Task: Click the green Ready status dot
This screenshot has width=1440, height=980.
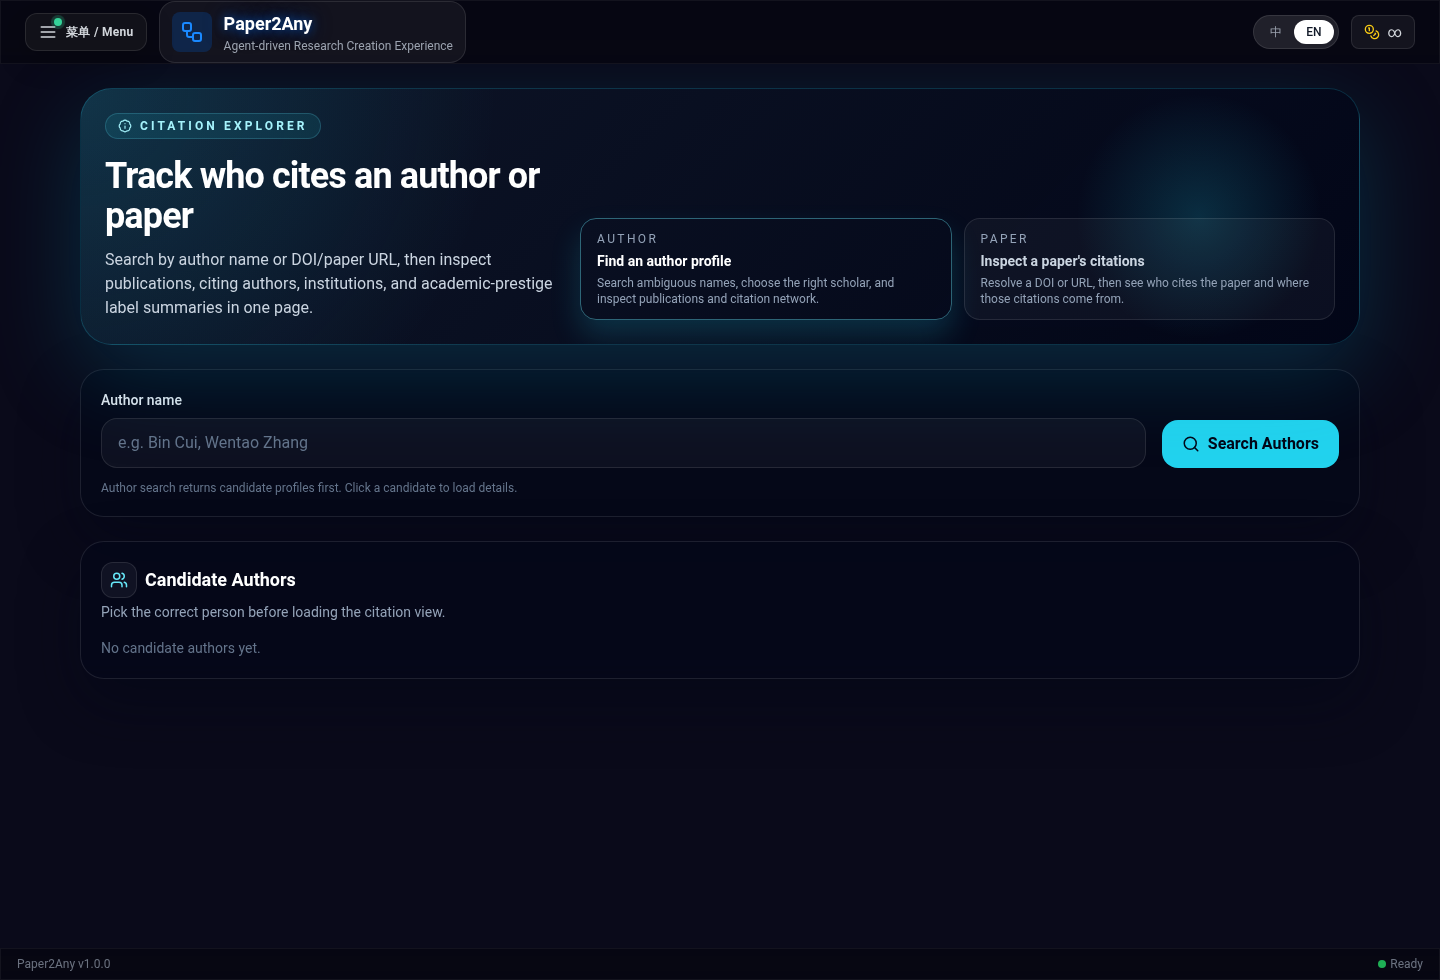Action: [1382, 964]
